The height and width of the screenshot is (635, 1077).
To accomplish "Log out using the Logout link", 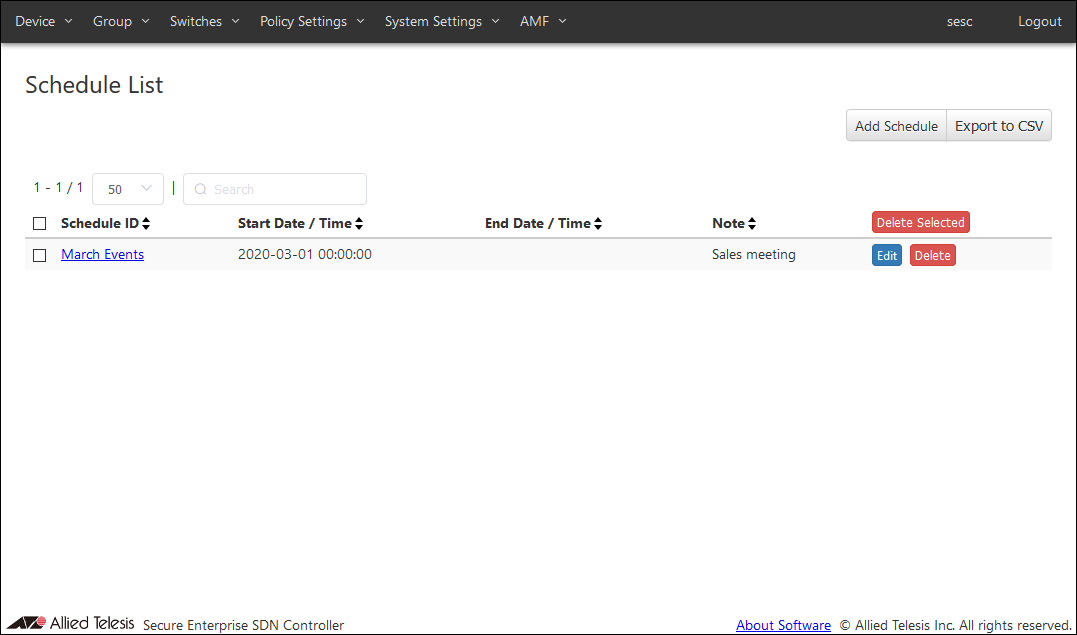I will [x=1039, y=21].
